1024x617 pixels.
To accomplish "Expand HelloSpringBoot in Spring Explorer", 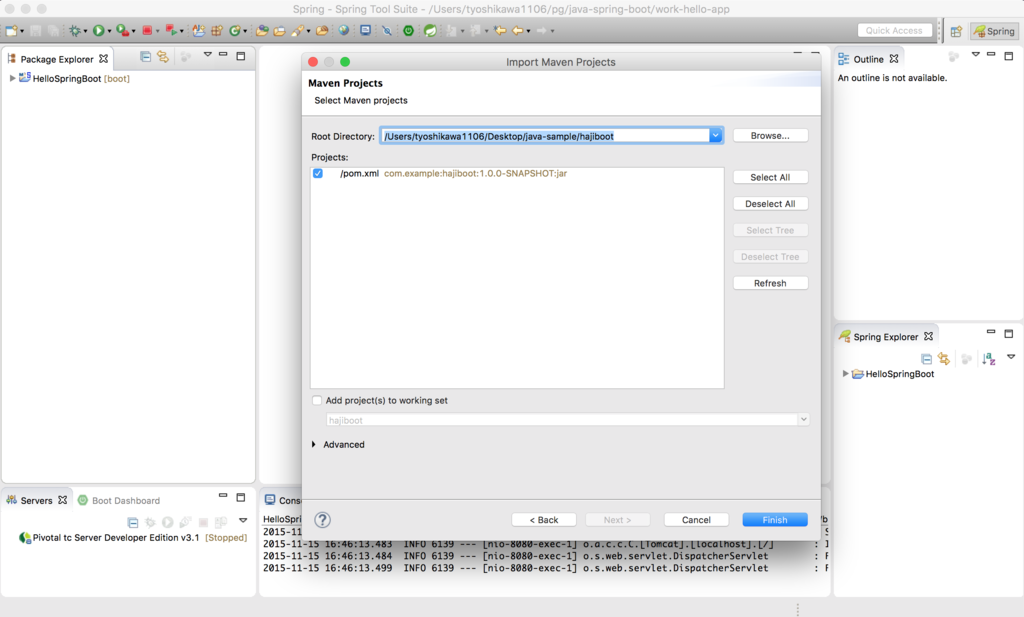I will click(845, 374).
